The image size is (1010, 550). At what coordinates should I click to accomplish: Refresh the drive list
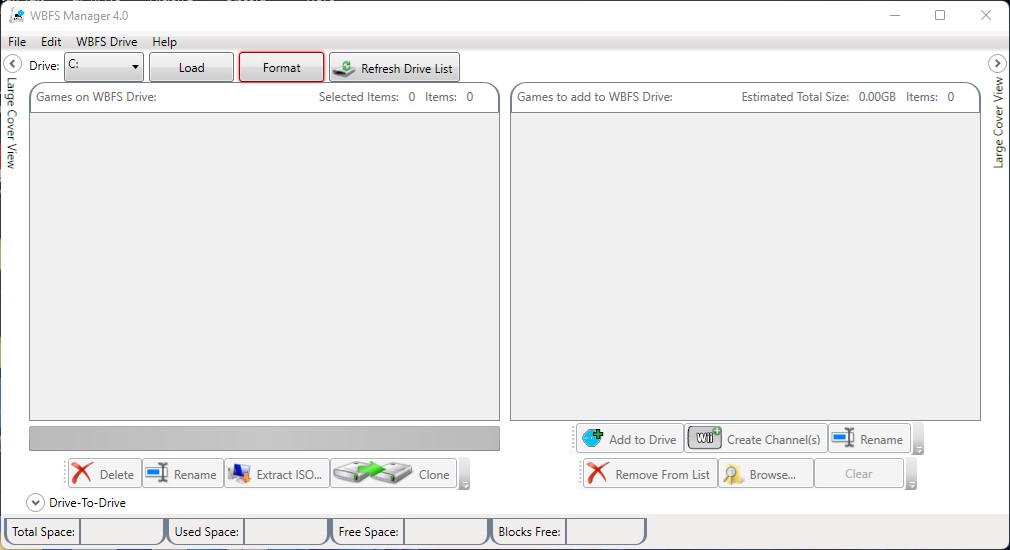click(394, 68)
